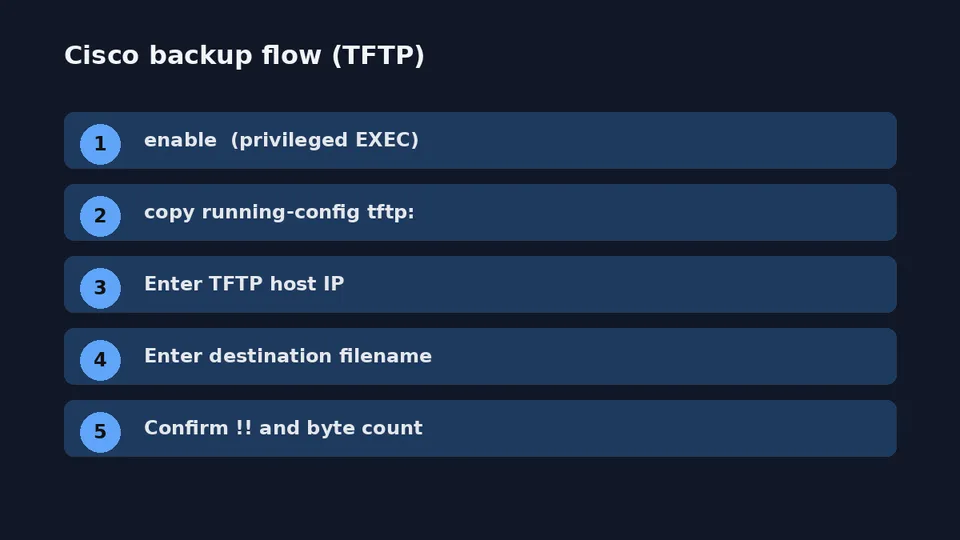This screenshot has width=960, height=540.
Task: Click the word 'EXEC)' in step one
Action: [387, 140]
